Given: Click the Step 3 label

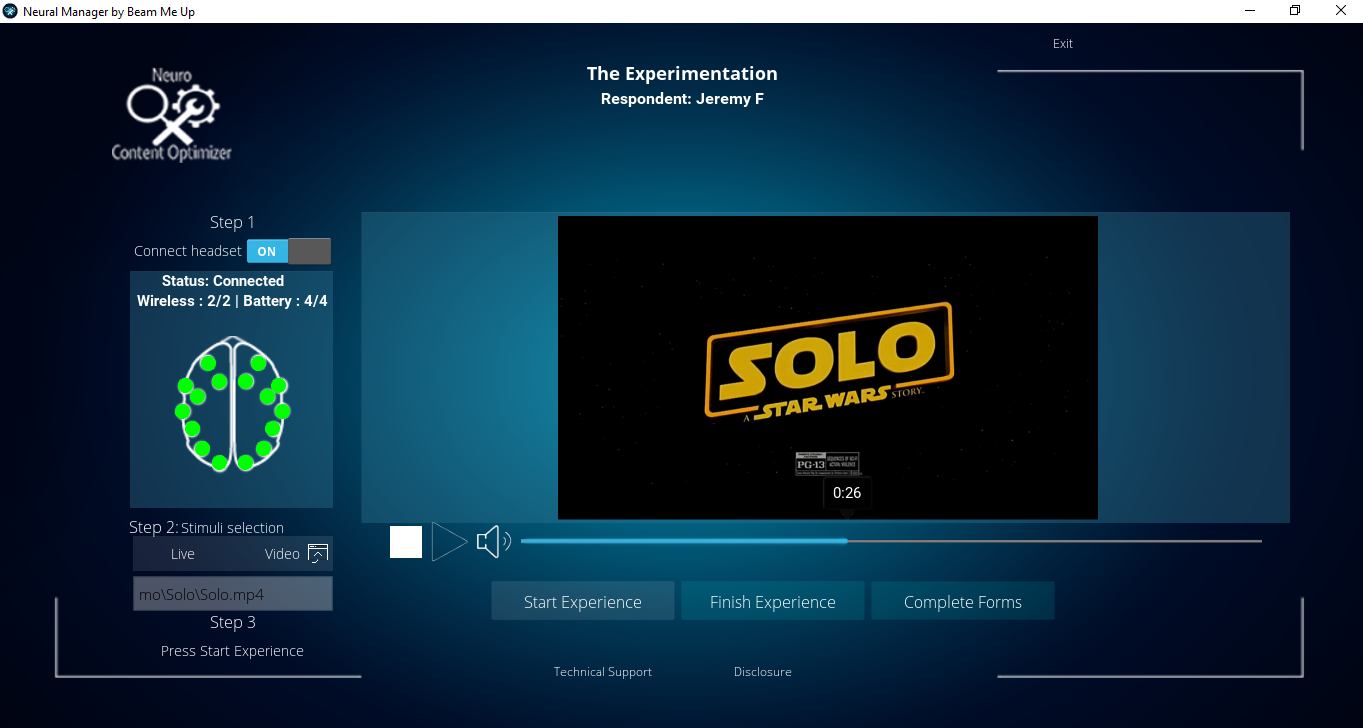Looking at the screenshot, I should tap(233, 622).
